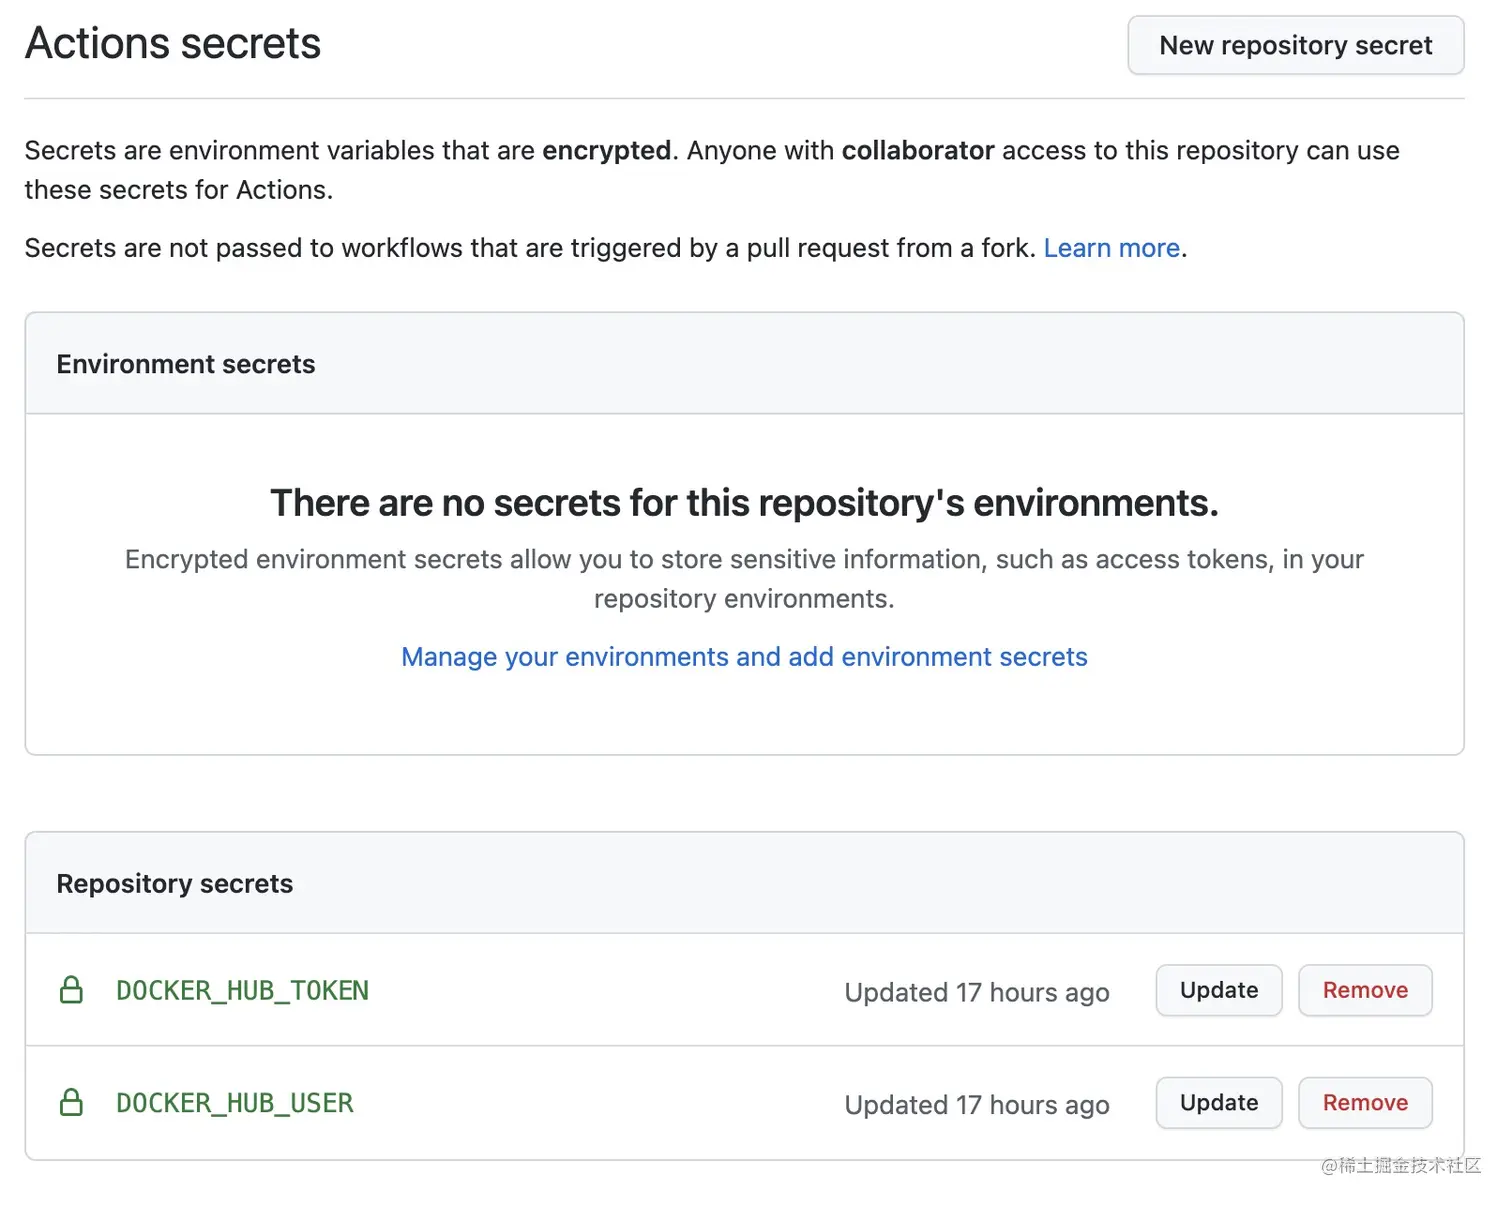Screen dimensions: 1512x1206
Task: Click the Repository secrets section header
Action: (x=175, y=884)
